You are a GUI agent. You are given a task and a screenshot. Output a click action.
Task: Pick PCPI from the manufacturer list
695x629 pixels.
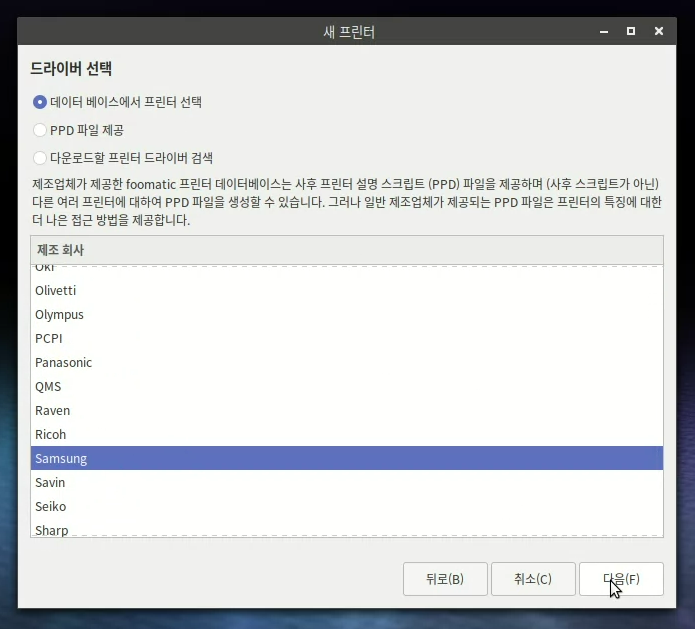(x=347, y=339)
